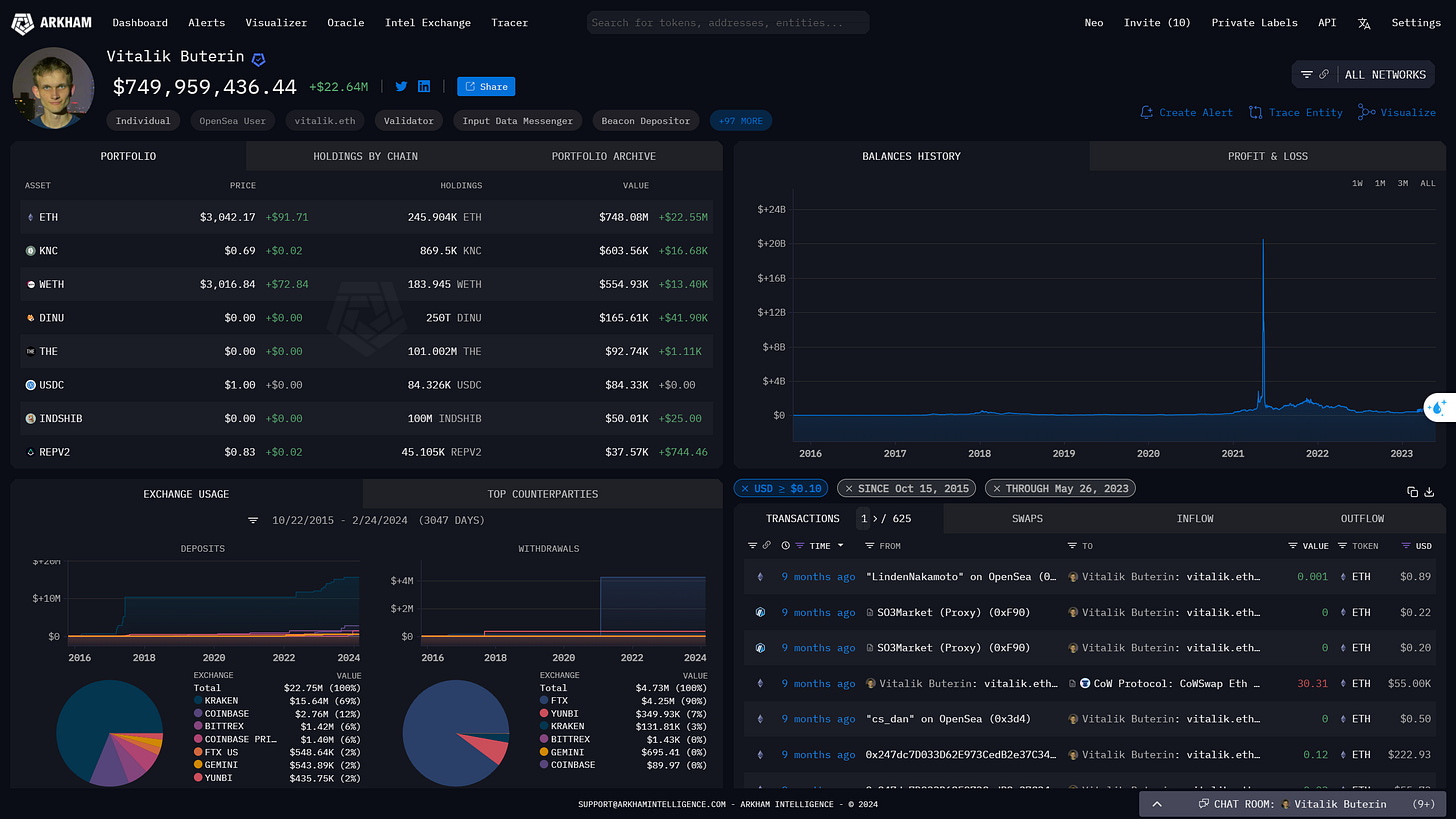The image size is (1456, 819).
Task: Click the COINBASE color swatch in deposits legend
Action: (x=198, y=714)
